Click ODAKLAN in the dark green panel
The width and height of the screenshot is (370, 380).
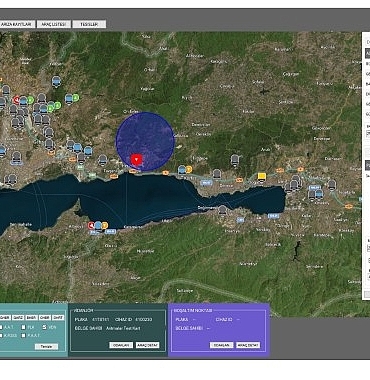click(121, 345)
